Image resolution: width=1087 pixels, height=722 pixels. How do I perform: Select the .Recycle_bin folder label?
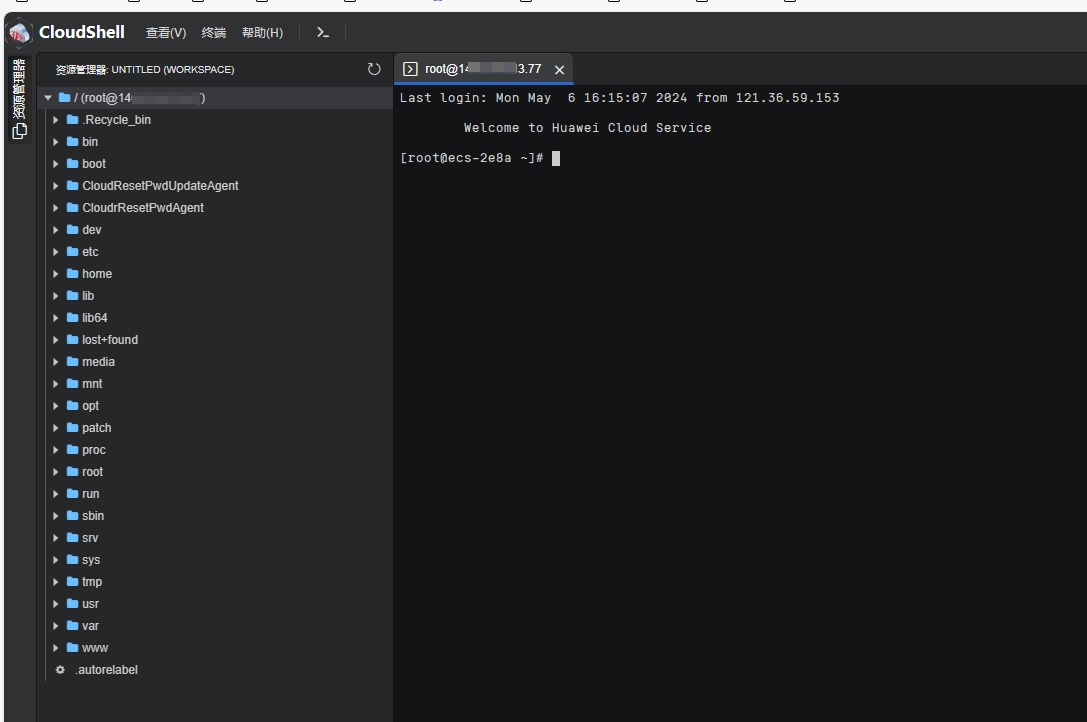pyautogui.click(x=116, y=120)
